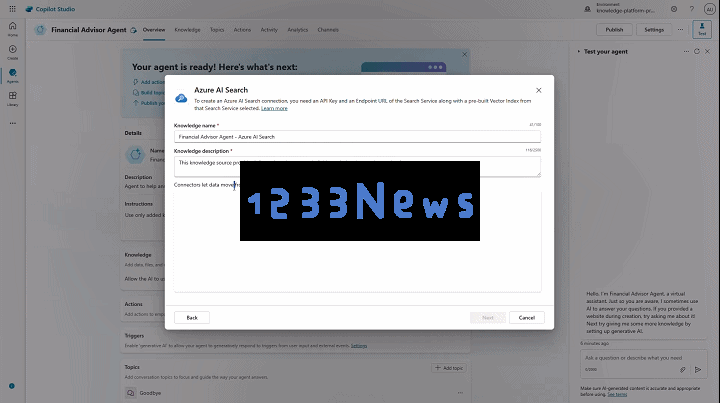
Task: Open the Goodbye topic
Action: pyautogui.click(x=150, y=393)
